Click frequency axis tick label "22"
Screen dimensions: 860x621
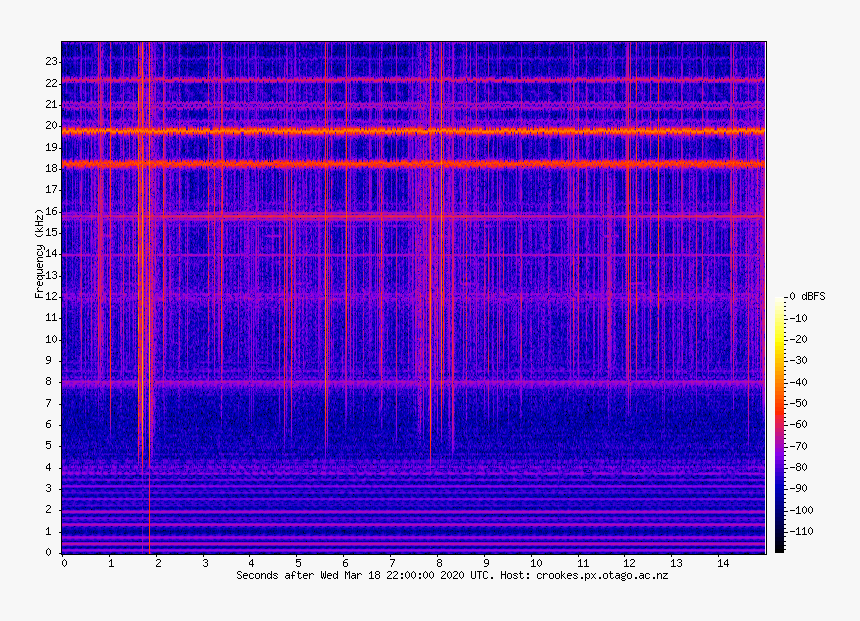click(x=52, y=83)
